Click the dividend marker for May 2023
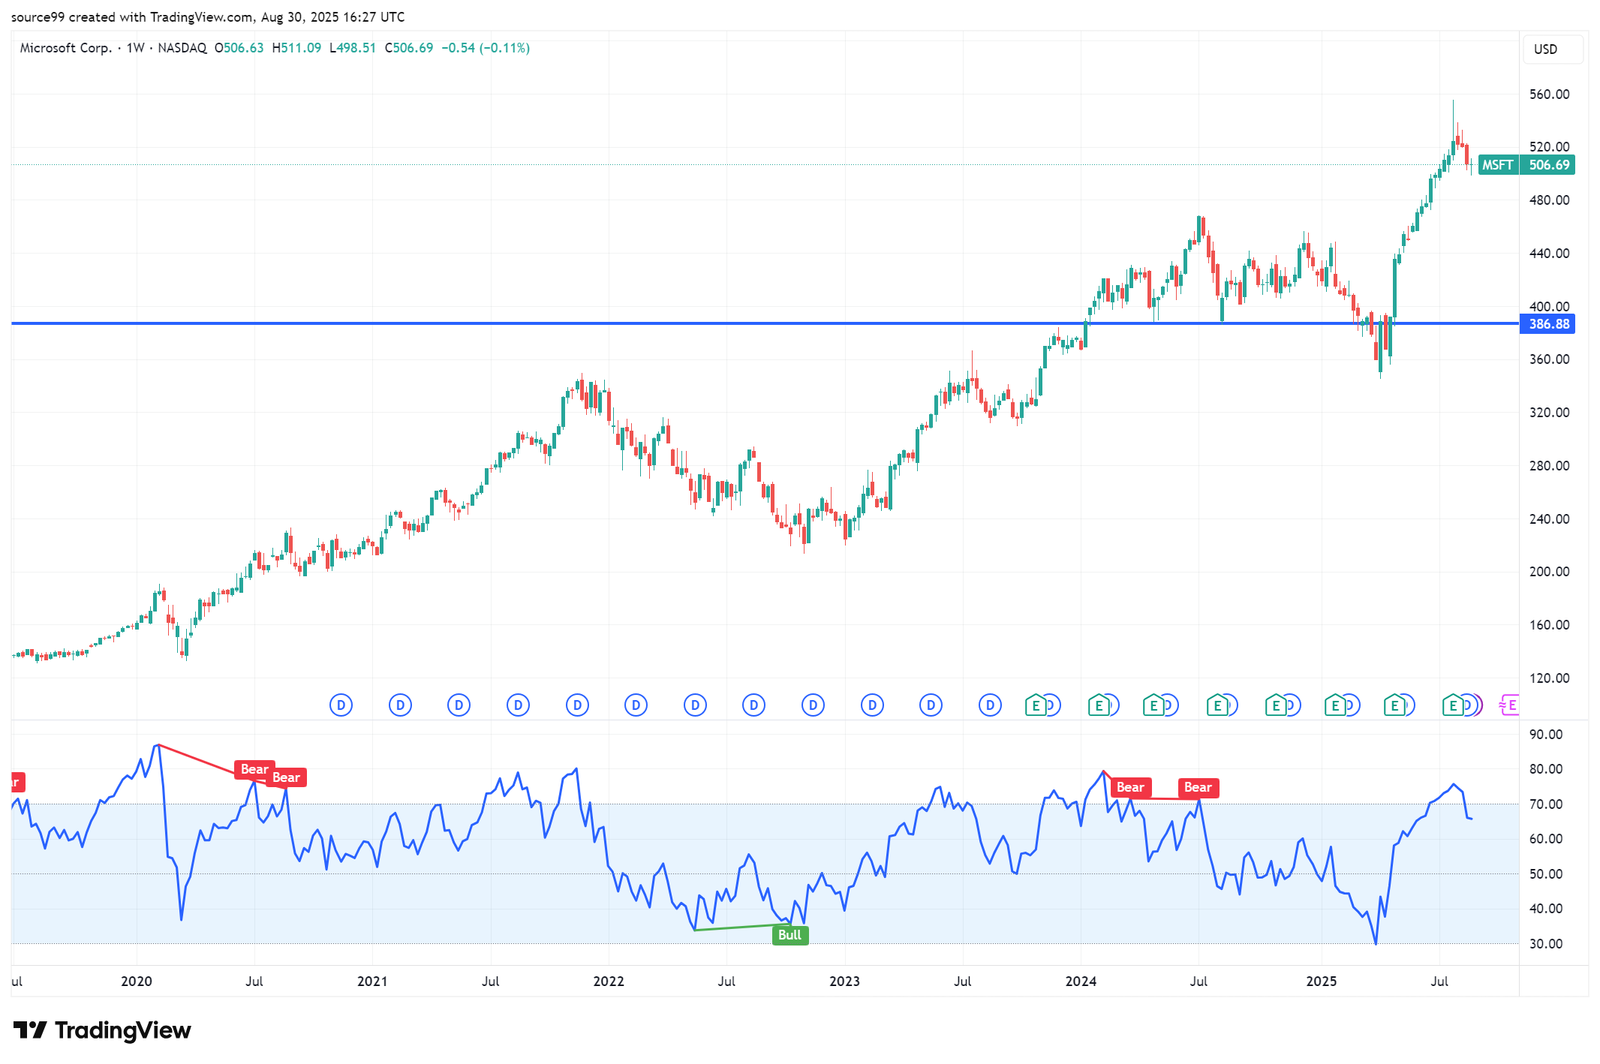The height and width of the screenshot is (1064, 1600). click(931, 705)
